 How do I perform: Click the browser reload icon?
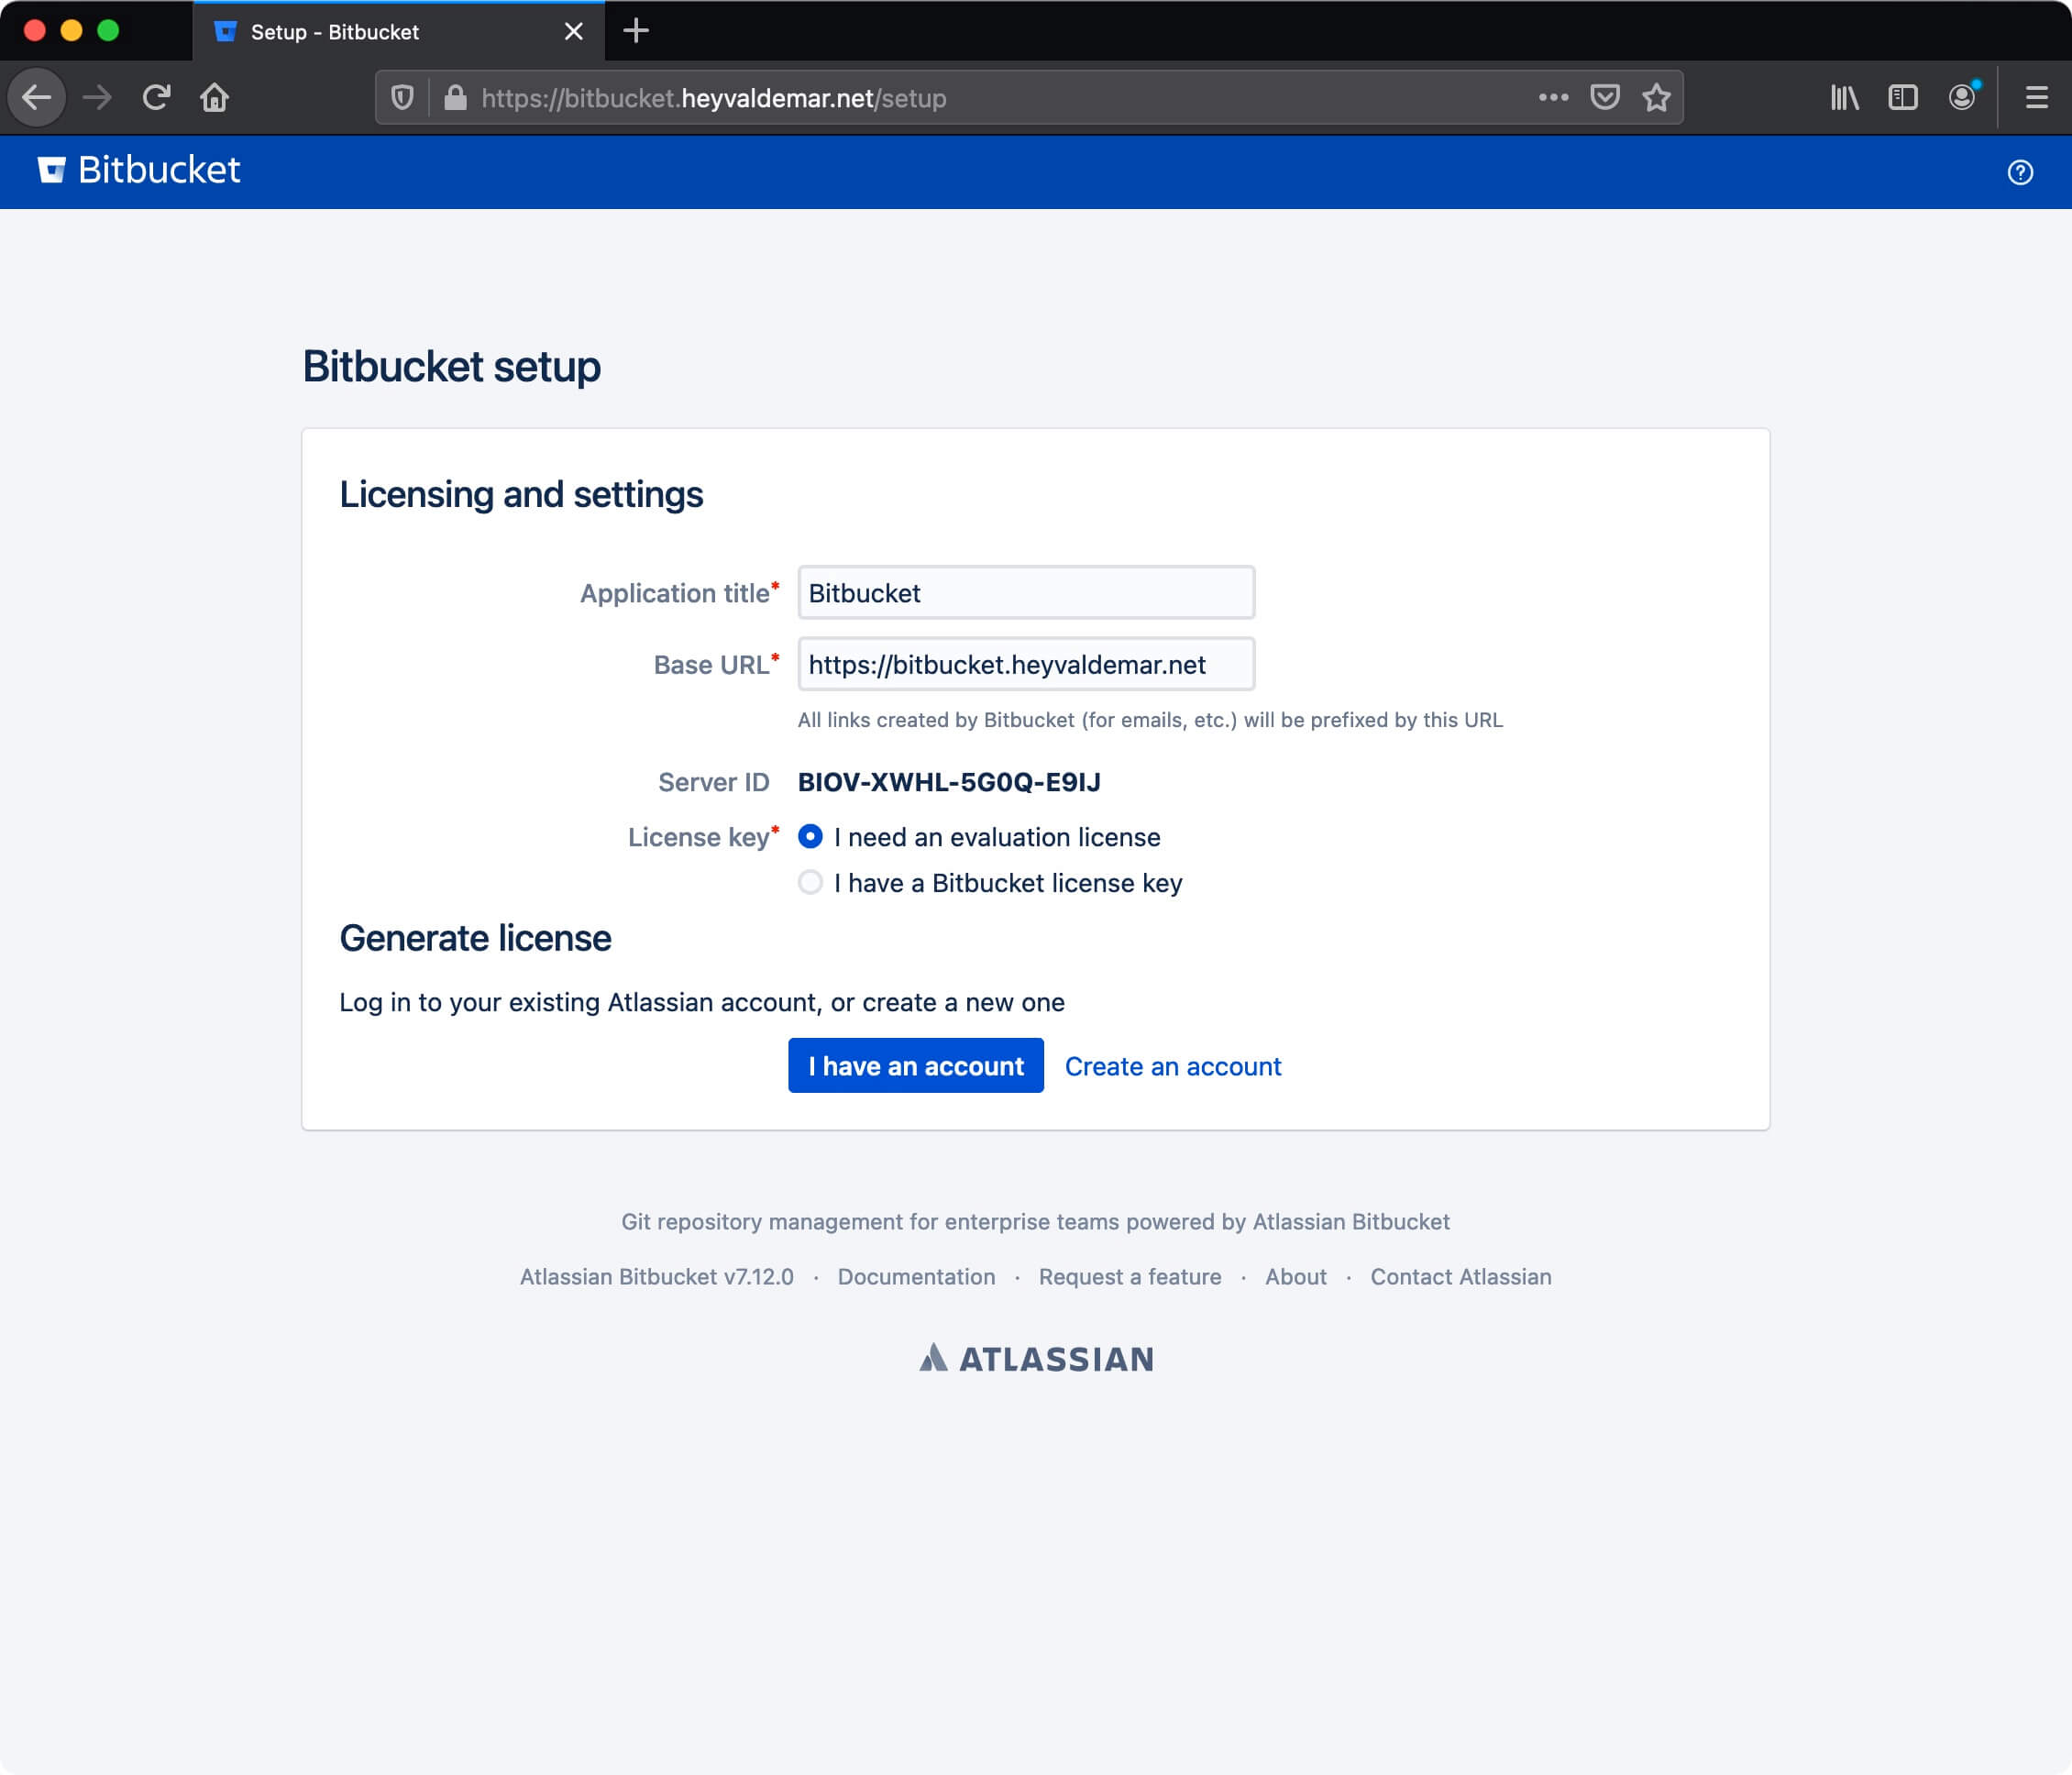159,99
